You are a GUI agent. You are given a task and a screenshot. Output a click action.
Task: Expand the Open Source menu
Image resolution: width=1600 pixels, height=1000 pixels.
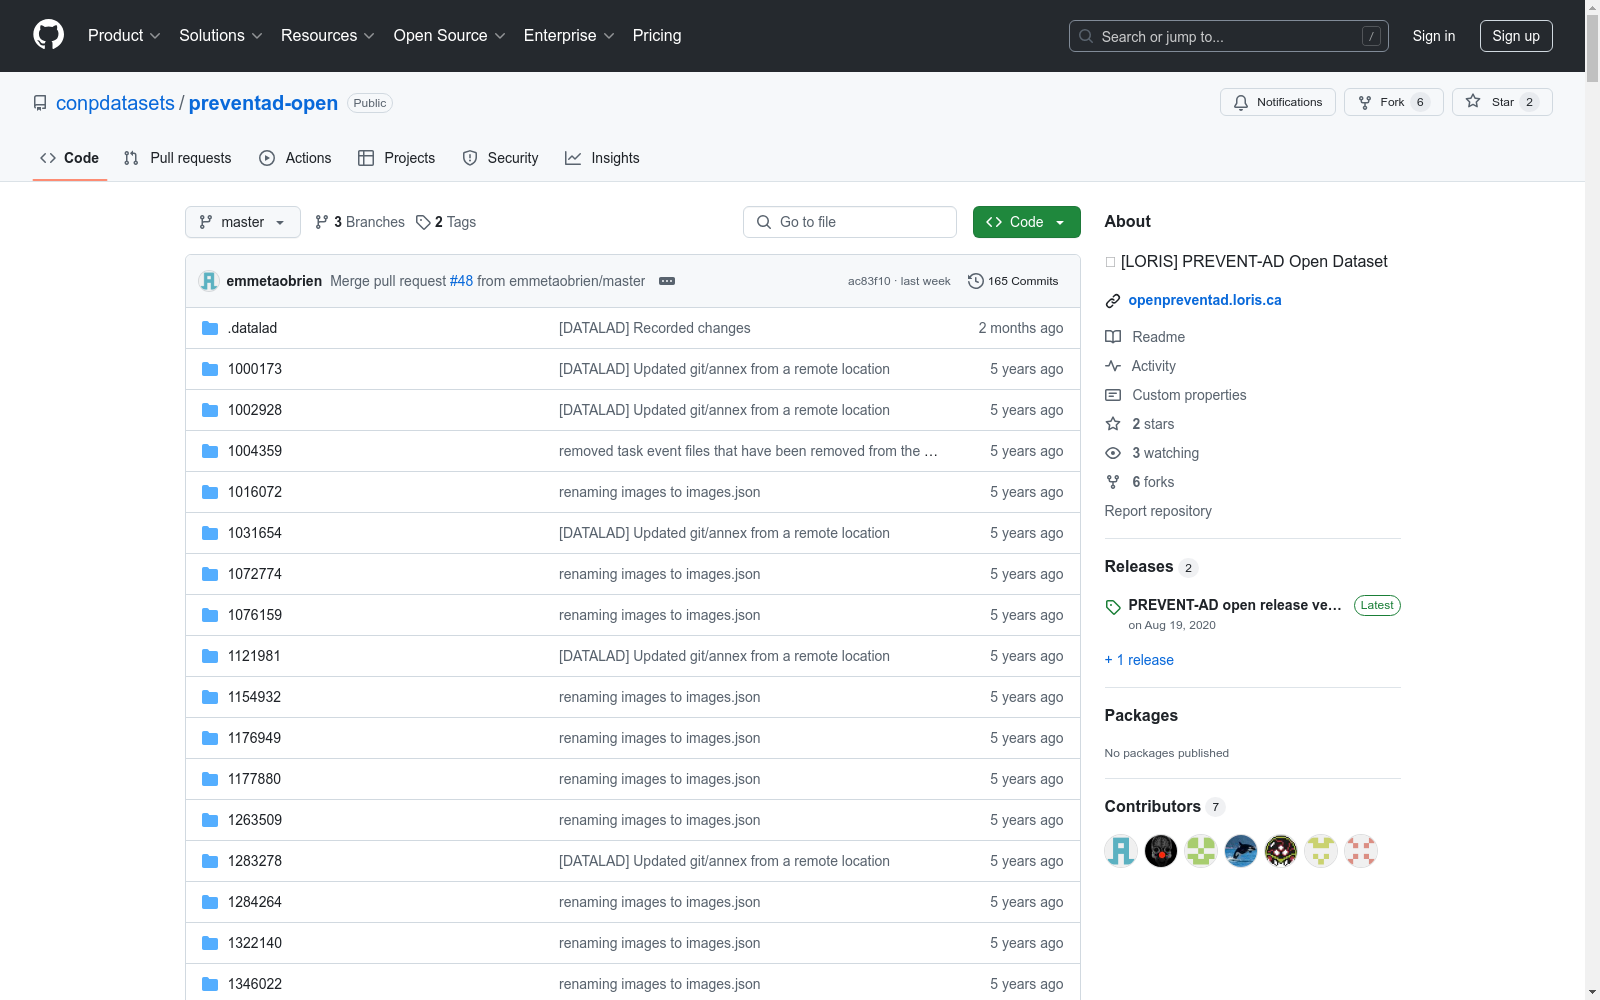(450, 36)
